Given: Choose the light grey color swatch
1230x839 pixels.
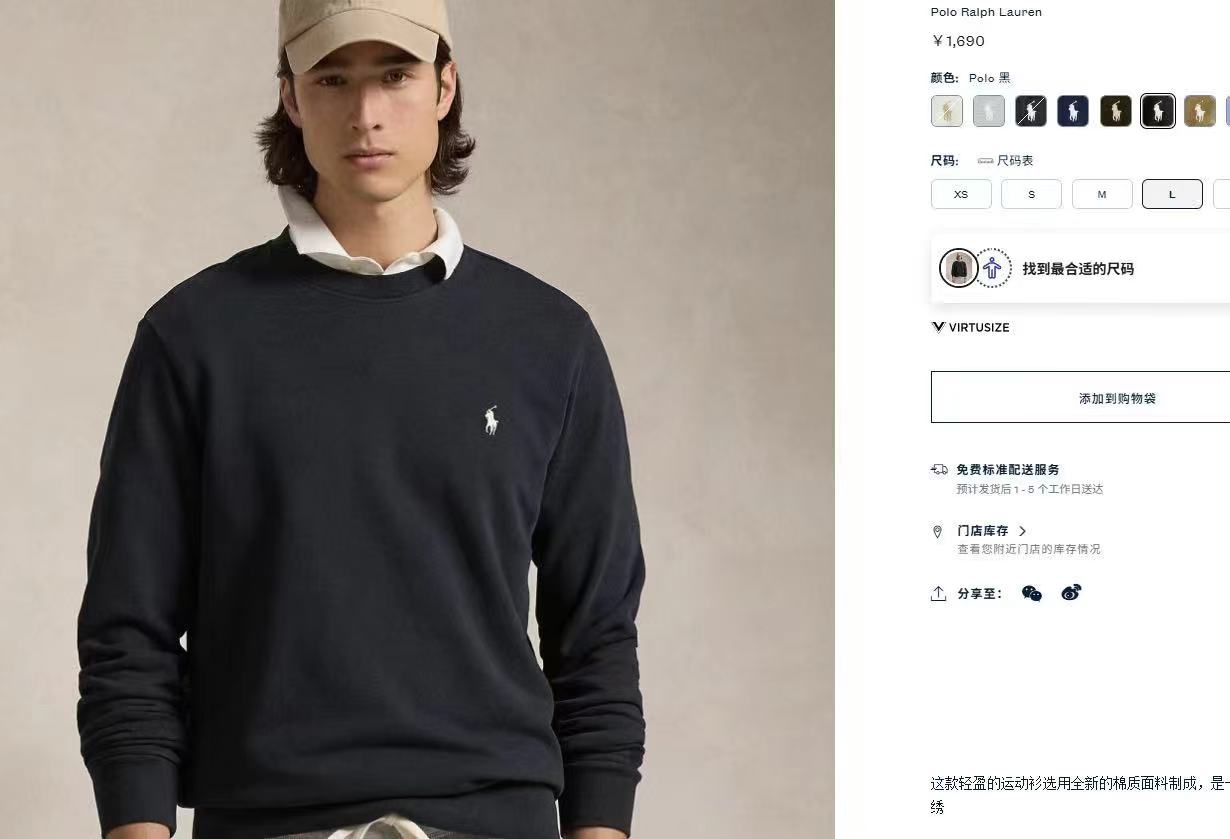Looking at the screenshot, I should (989, 111).
